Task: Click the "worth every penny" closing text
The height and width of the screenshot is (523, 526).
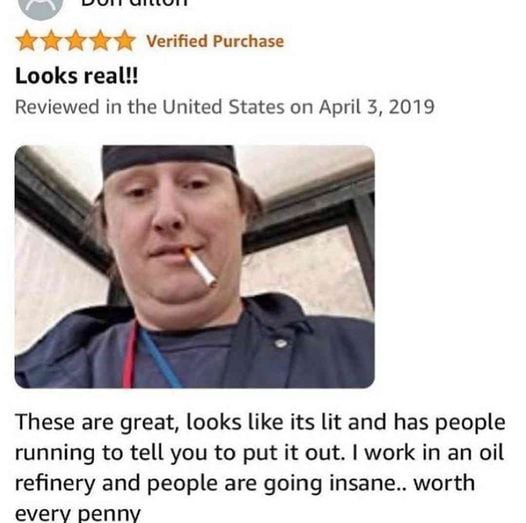Action: (x=245, y=498)
